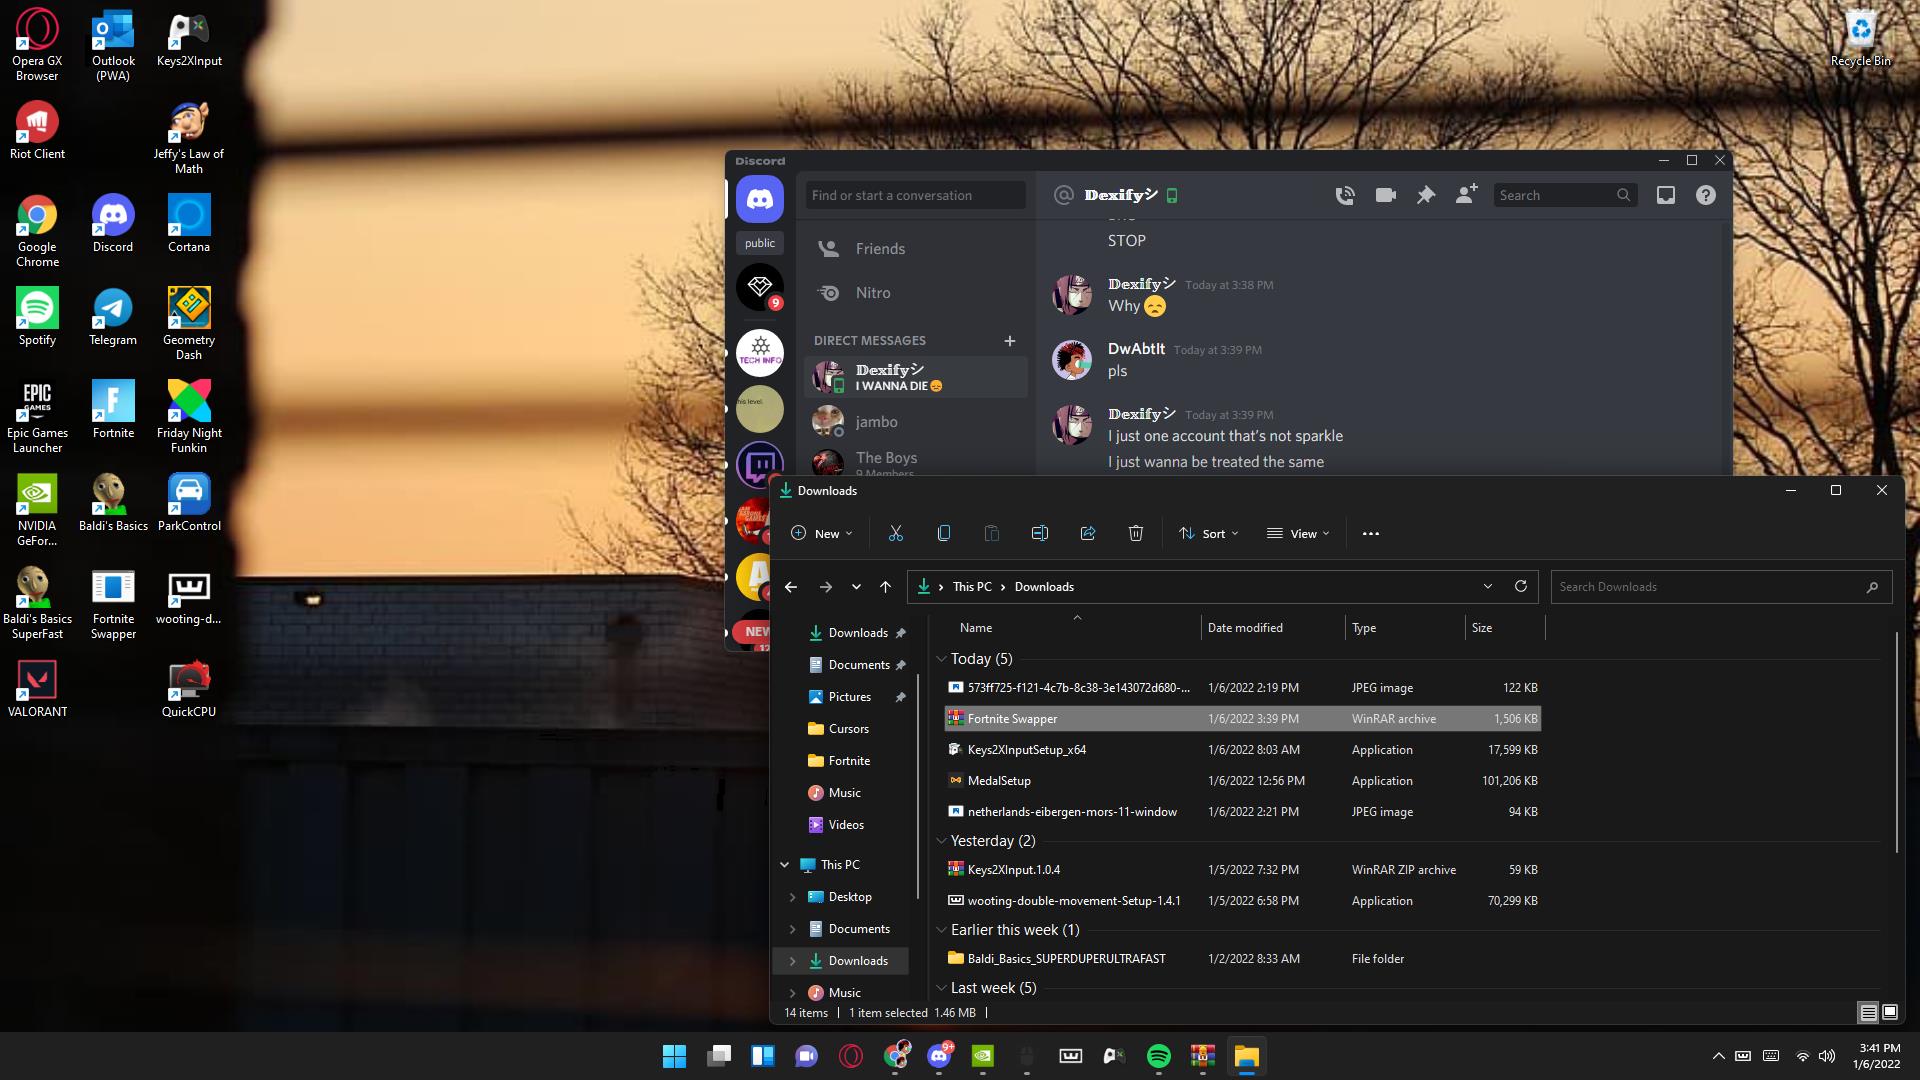Switch to details view toggle in status bar
Image resolution: width=1920 pixels, height=1080 pixels.
1868,1013
